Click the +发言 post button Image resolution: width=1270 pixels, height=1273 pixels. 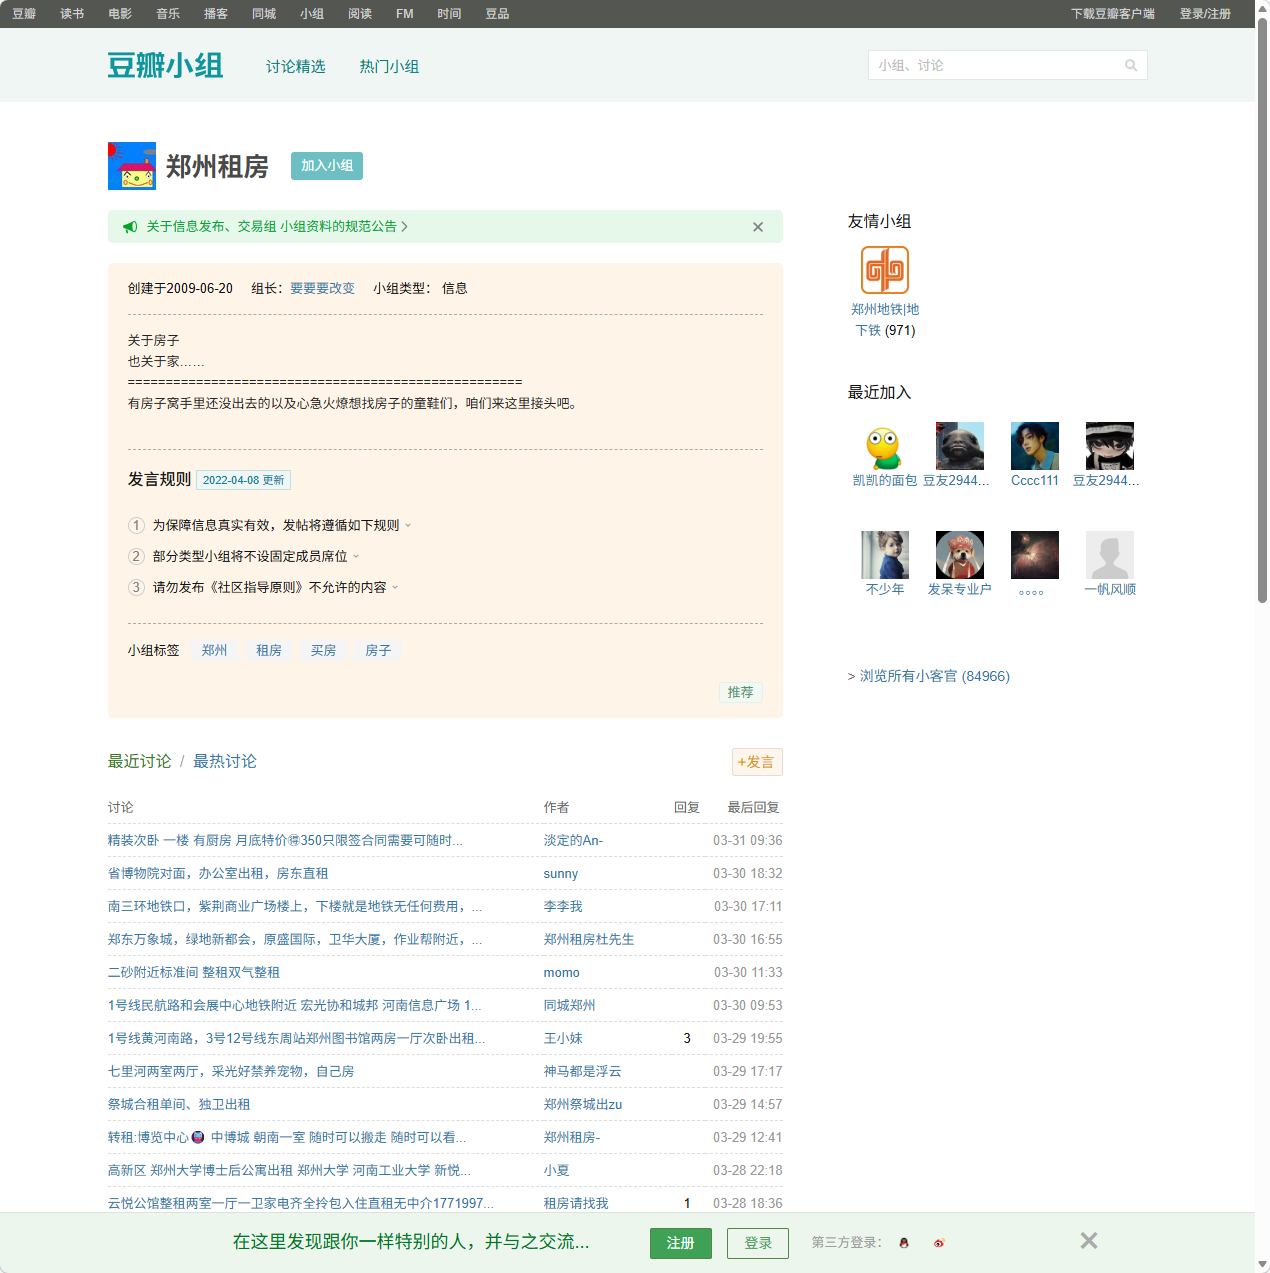coord(757,762)
